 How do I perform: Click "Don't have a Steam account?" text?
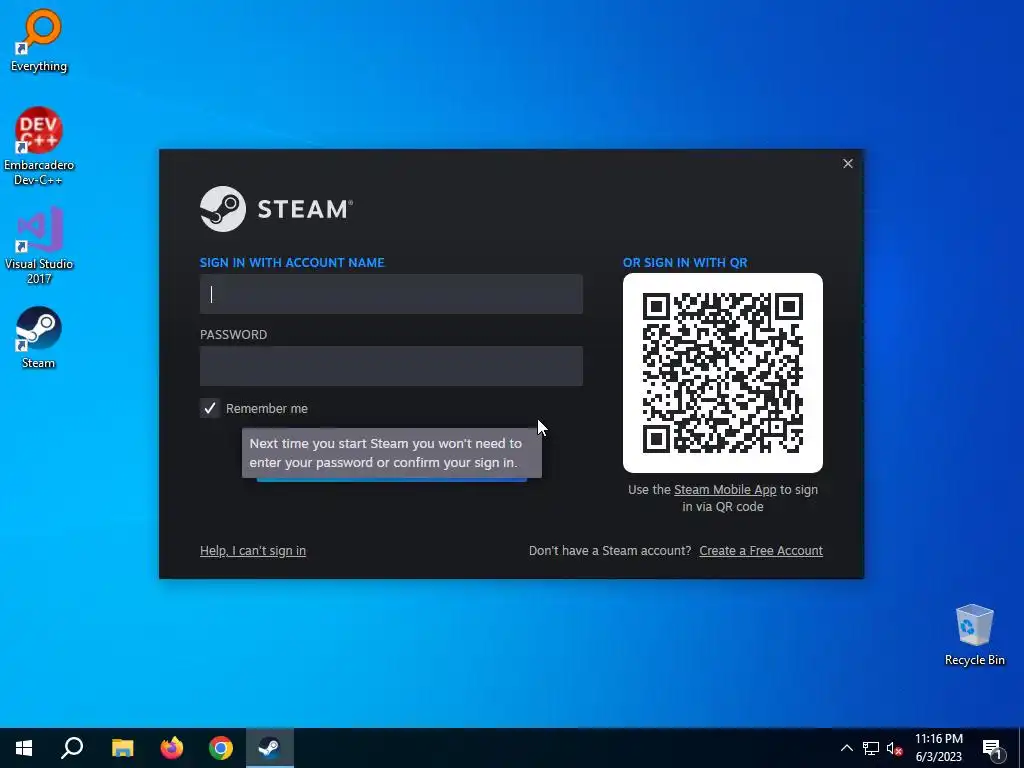click(x=610, y=551)
